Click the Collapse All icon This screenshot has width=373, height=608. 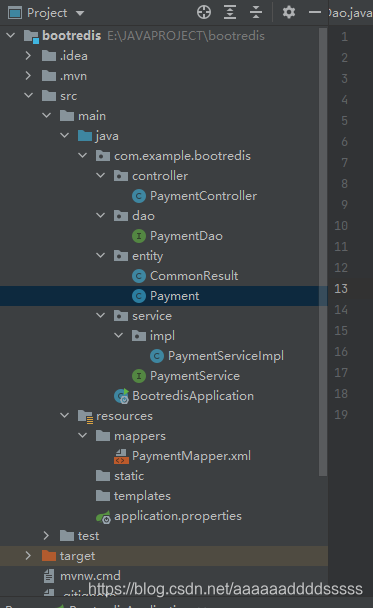(x=256, y=12)
